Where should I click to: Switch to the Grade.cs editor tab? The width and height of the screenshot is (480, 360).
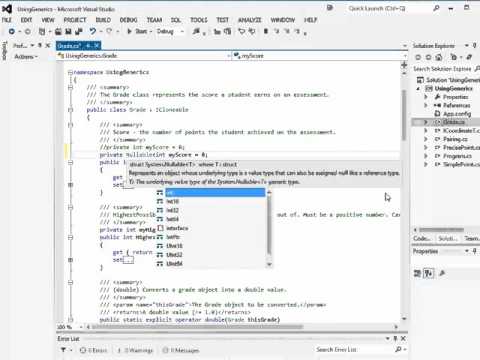[x=69, y=46]
